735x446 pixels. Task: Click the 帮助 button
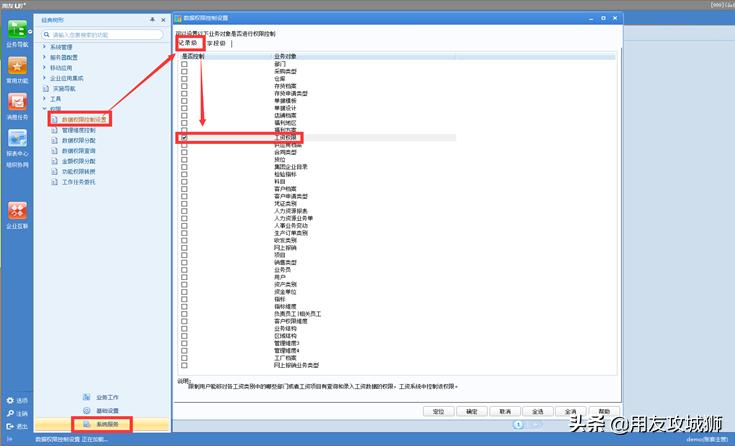pos(604,411)
